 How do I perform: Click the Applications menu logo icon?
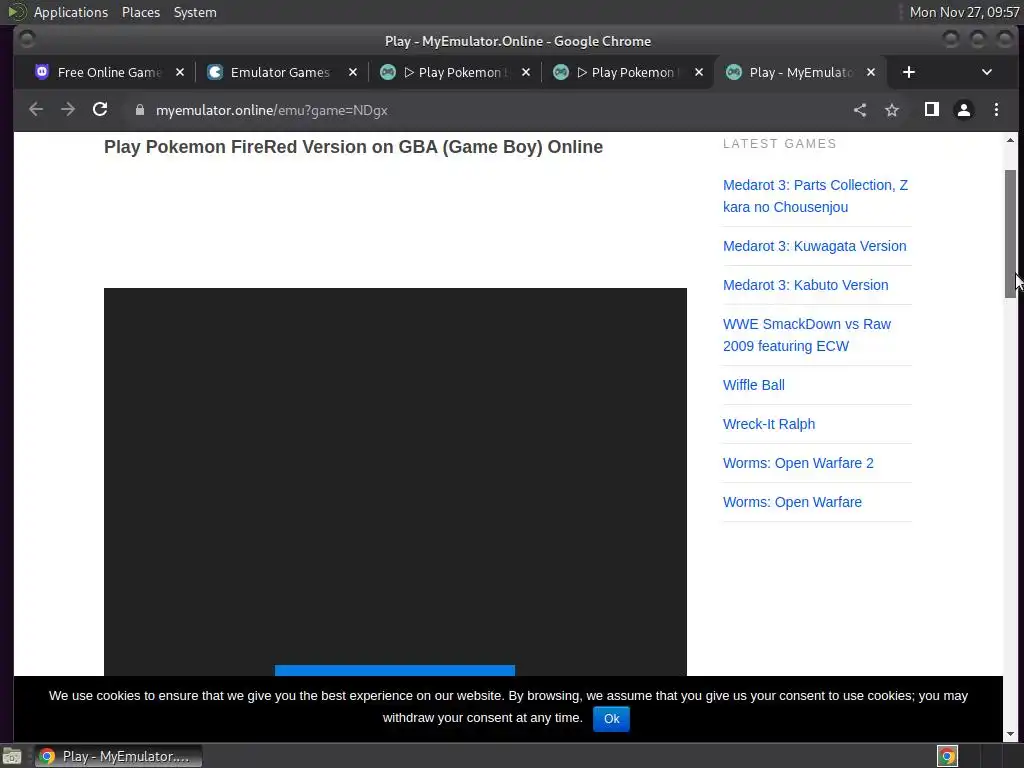16,12
